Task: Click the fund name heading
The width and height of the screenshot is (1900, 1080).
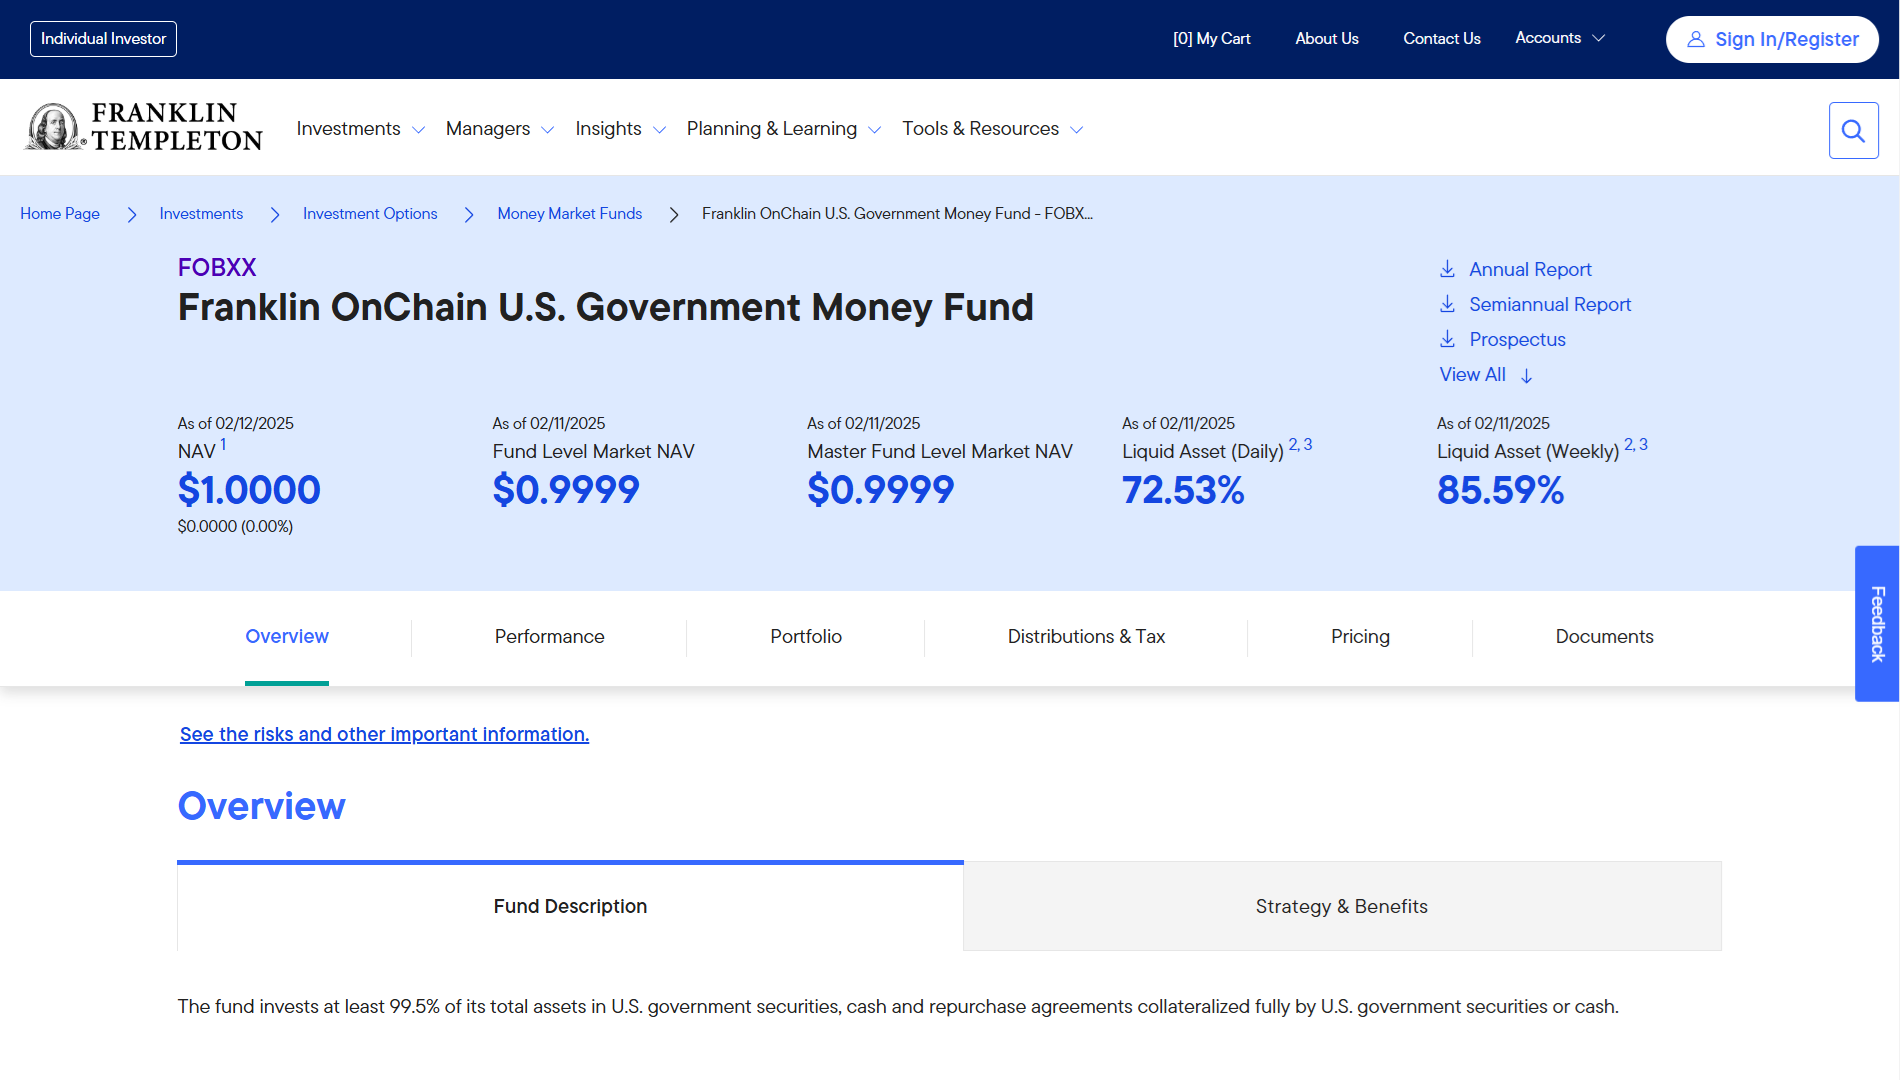Action: (x=605, y=308)
